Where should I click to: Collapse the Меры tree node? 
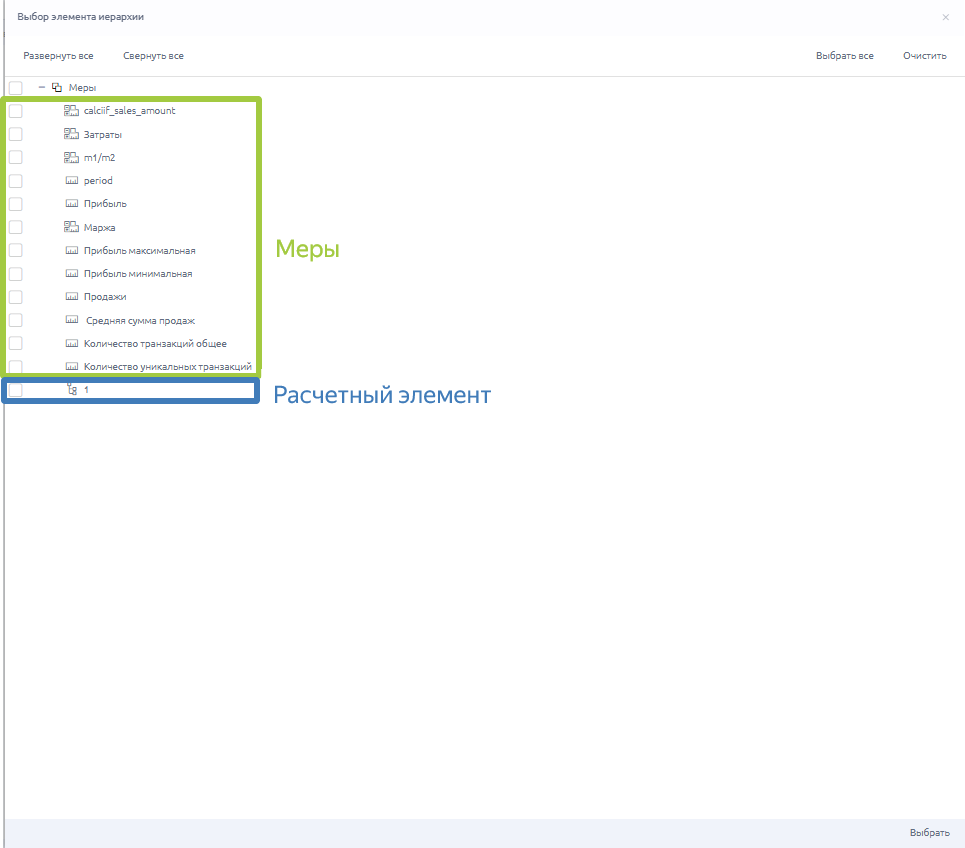pos(42,88)
